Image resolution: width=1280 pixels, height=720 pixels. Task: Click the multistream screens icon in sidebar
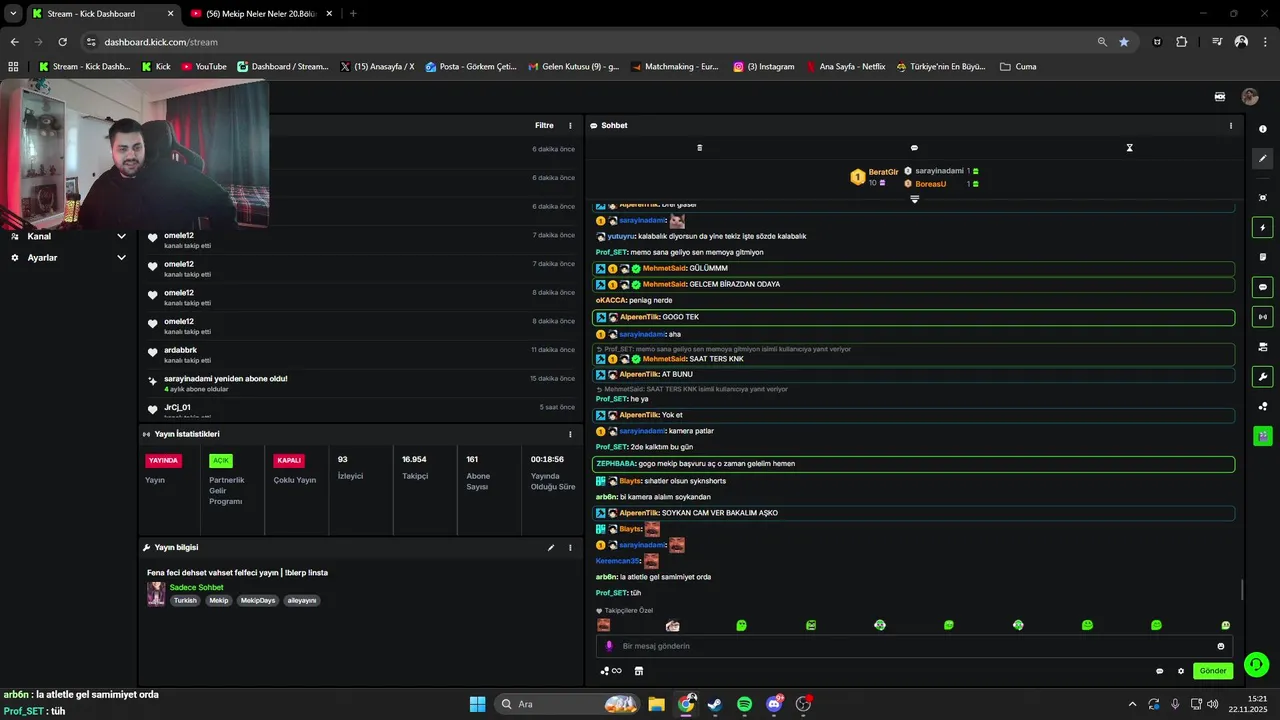pyautogui.click(x=1263, y=347)
